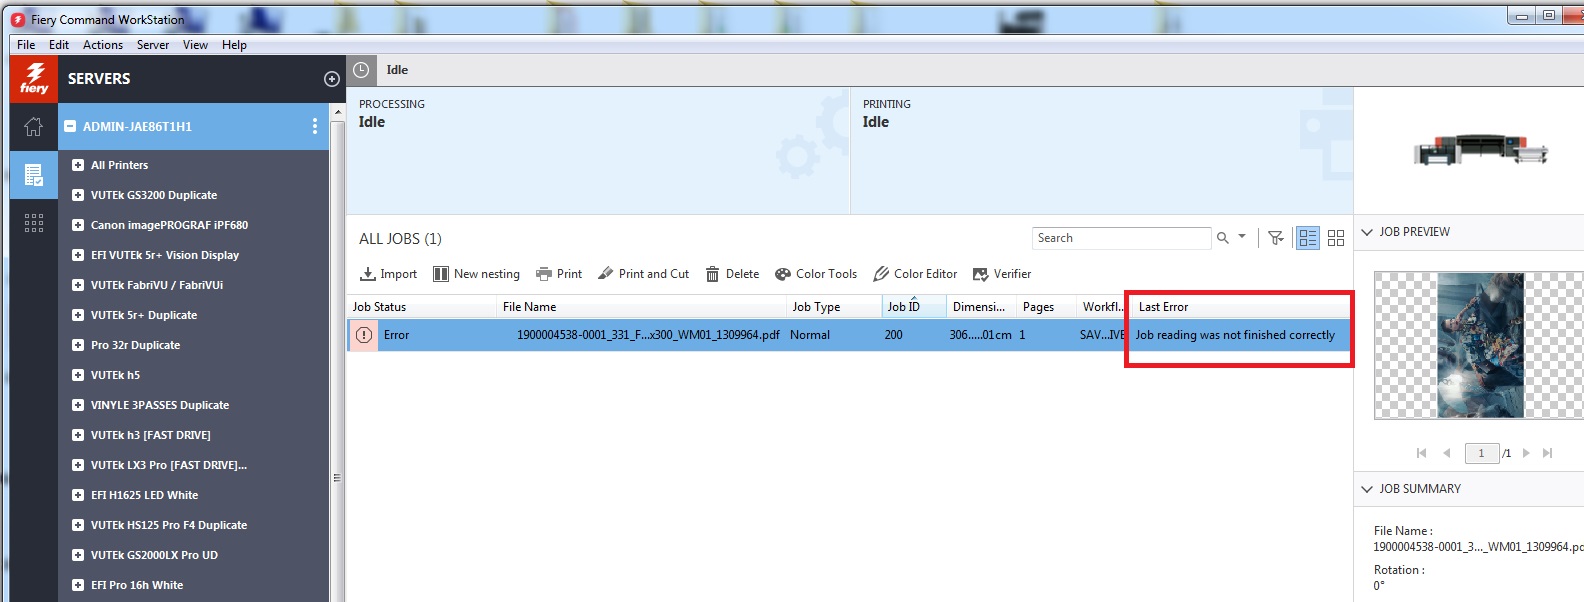The height and width of the screenshot is (602, 1584).
Task: Select the VUTEk h5 printer
Action: (115, 375)
